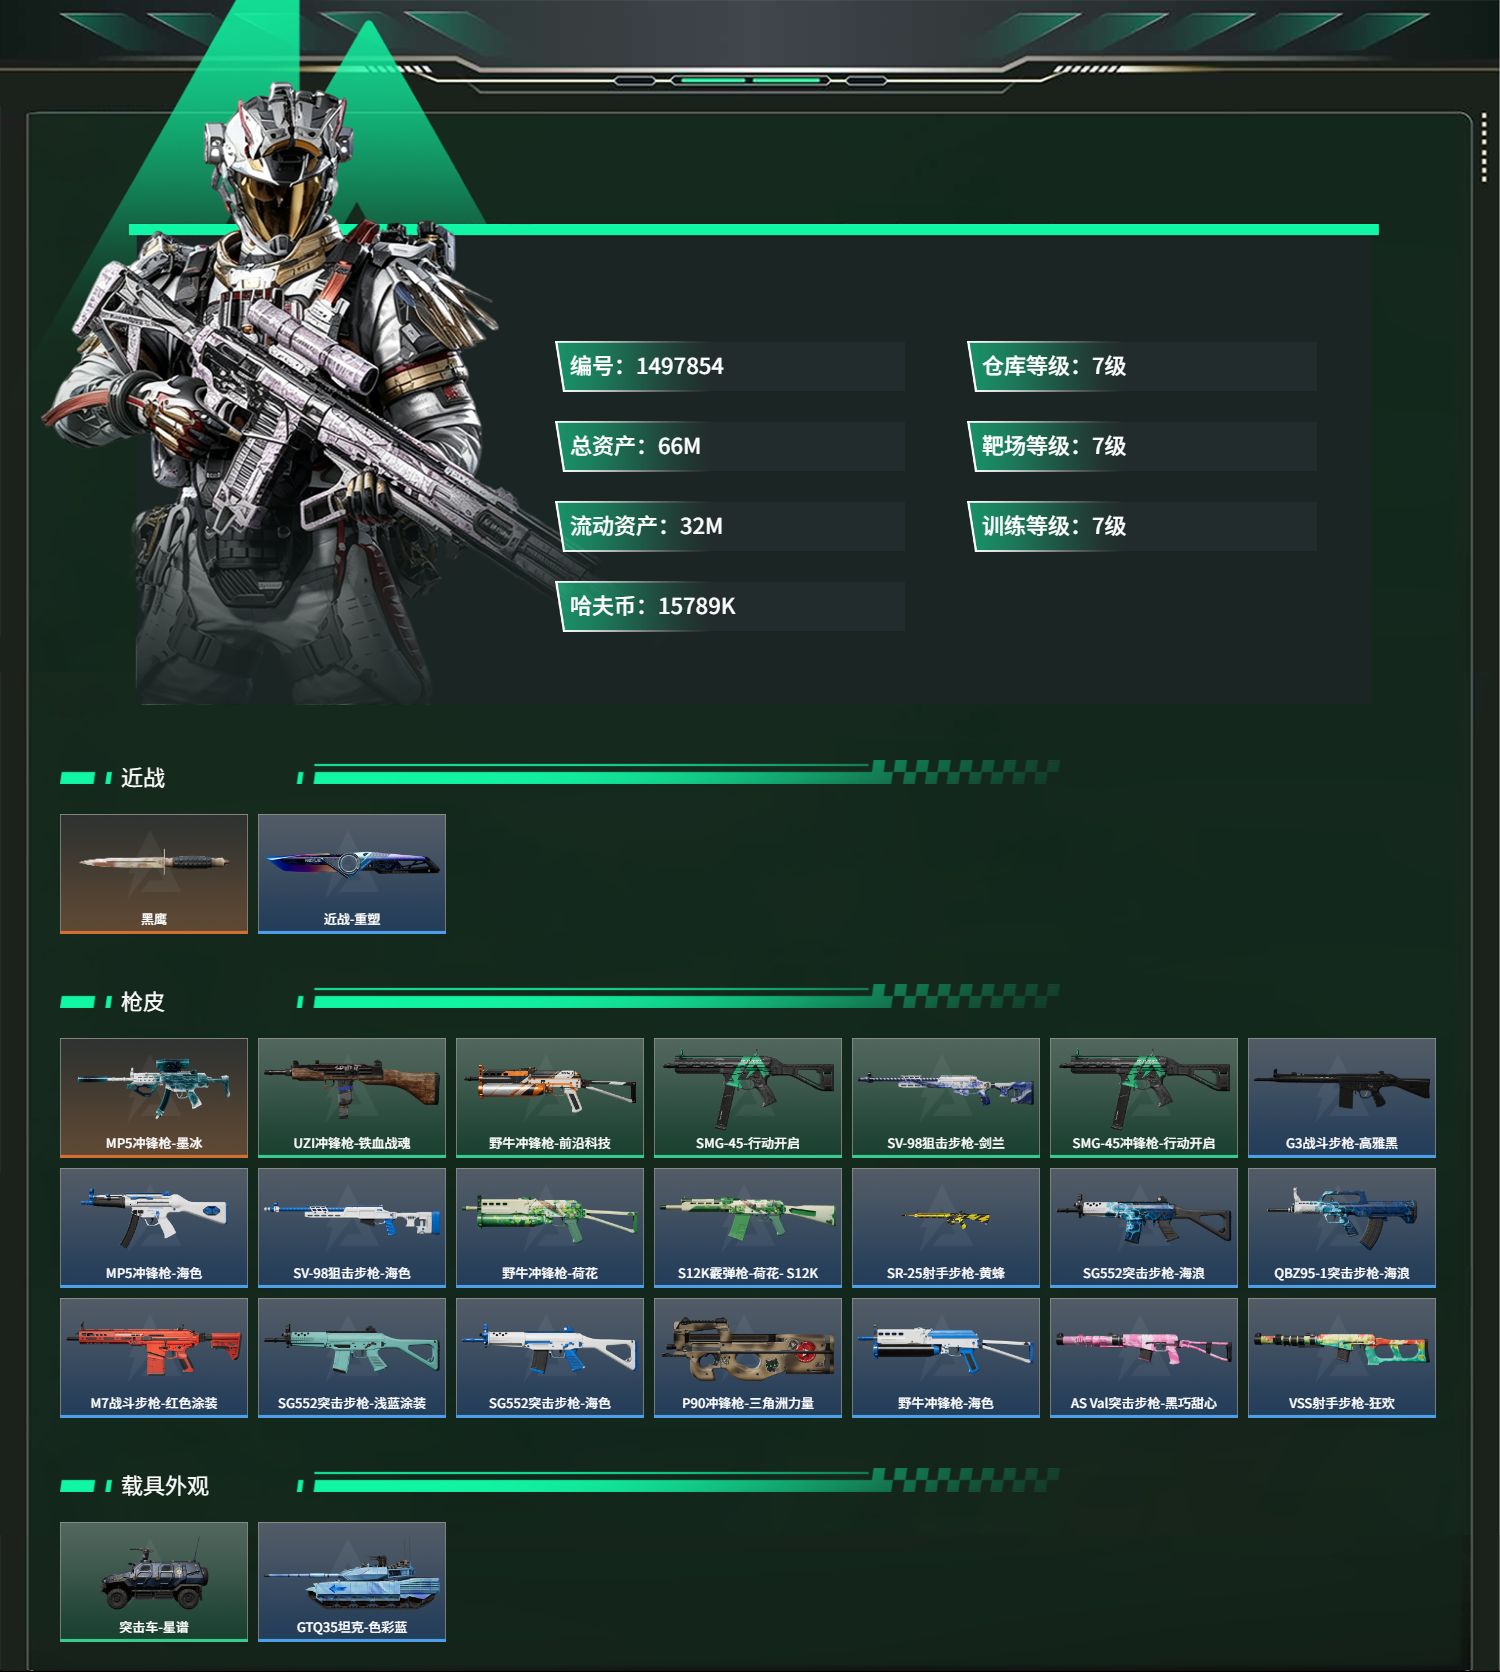The width and height of the screenshot is (1500, 1672).
Task: Select the MP5冲锋枪-海色 skin card
Action: 154,1228
